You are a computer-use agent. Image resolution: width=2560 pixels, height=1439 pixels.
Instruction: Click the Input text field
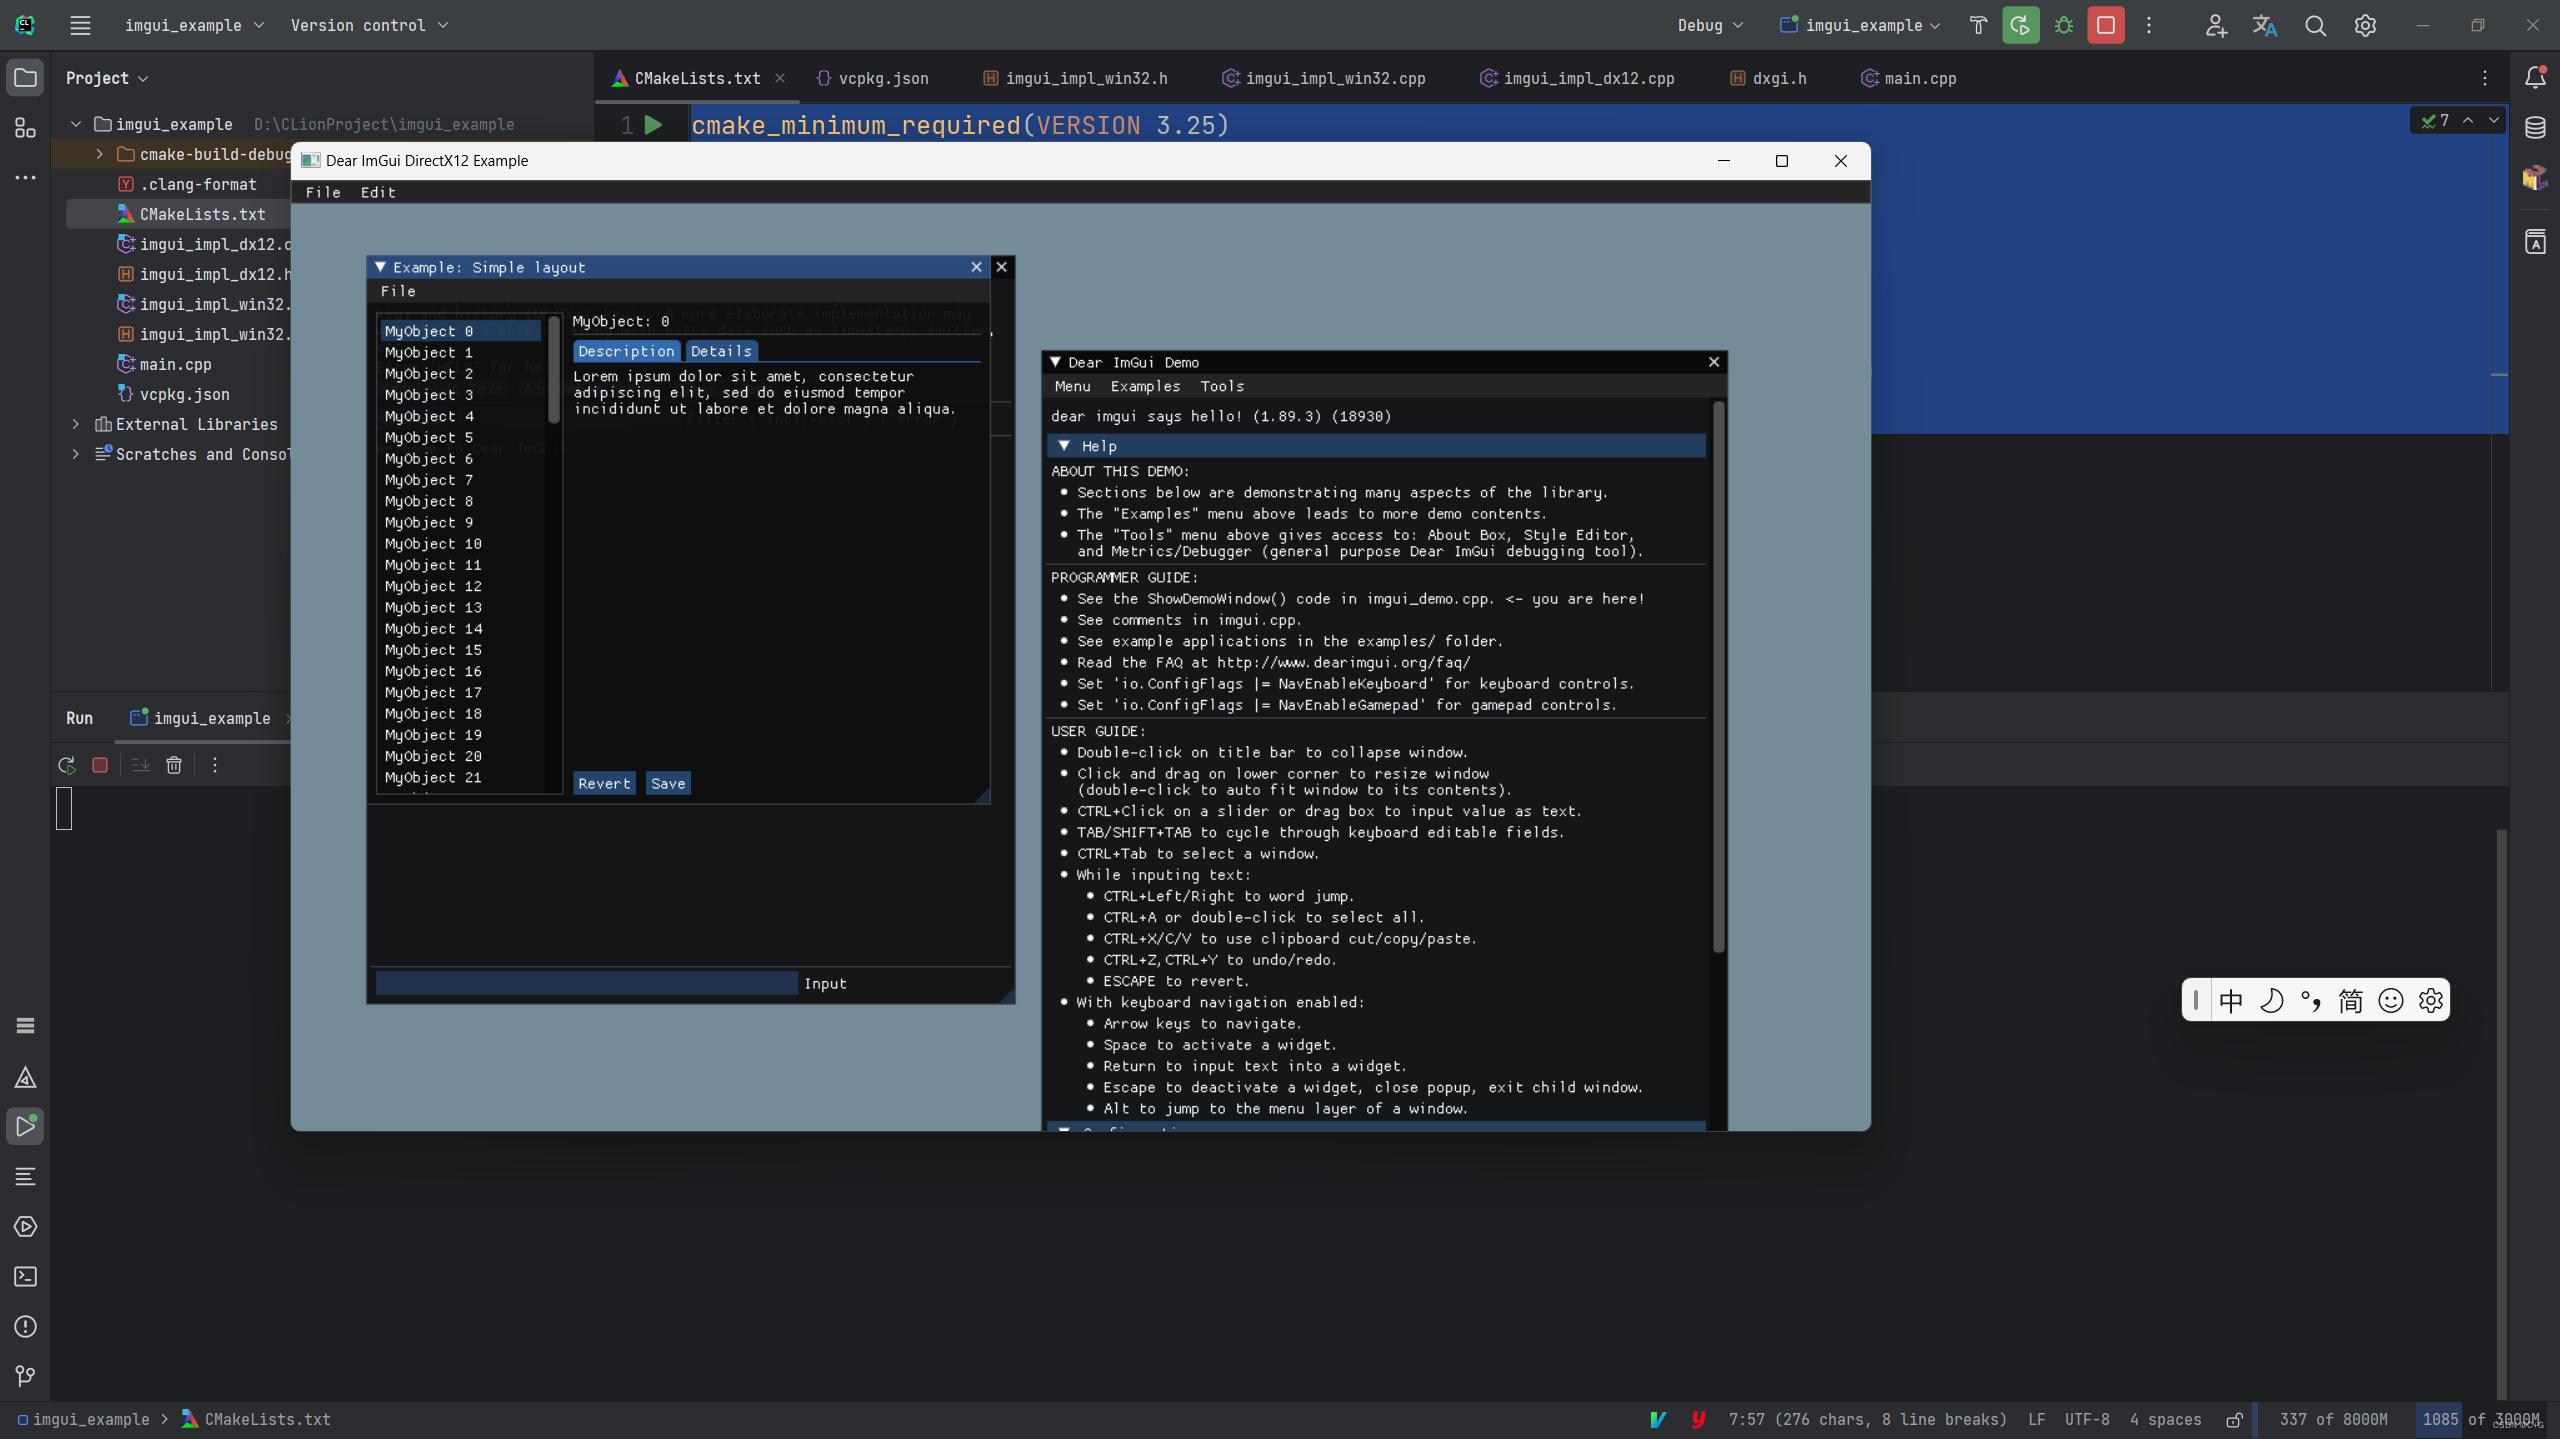[586, 983]
